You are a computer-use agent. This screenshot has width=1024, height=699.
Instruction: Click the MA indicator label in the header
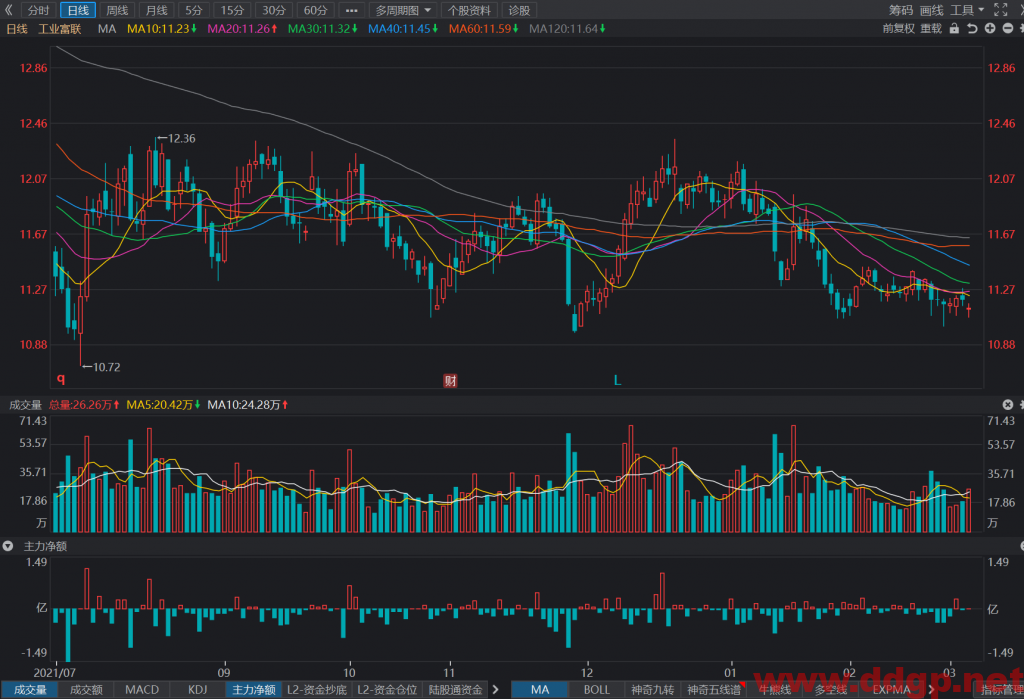(x=106, y=29)
